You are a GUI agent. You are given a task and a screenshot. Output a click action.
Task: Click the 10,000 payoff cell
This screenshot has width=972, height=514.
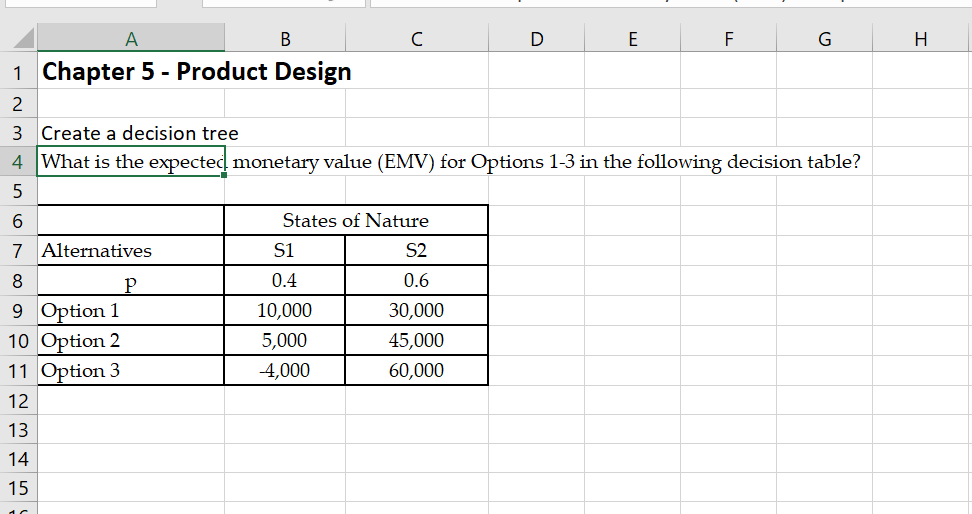coord(285,311)
